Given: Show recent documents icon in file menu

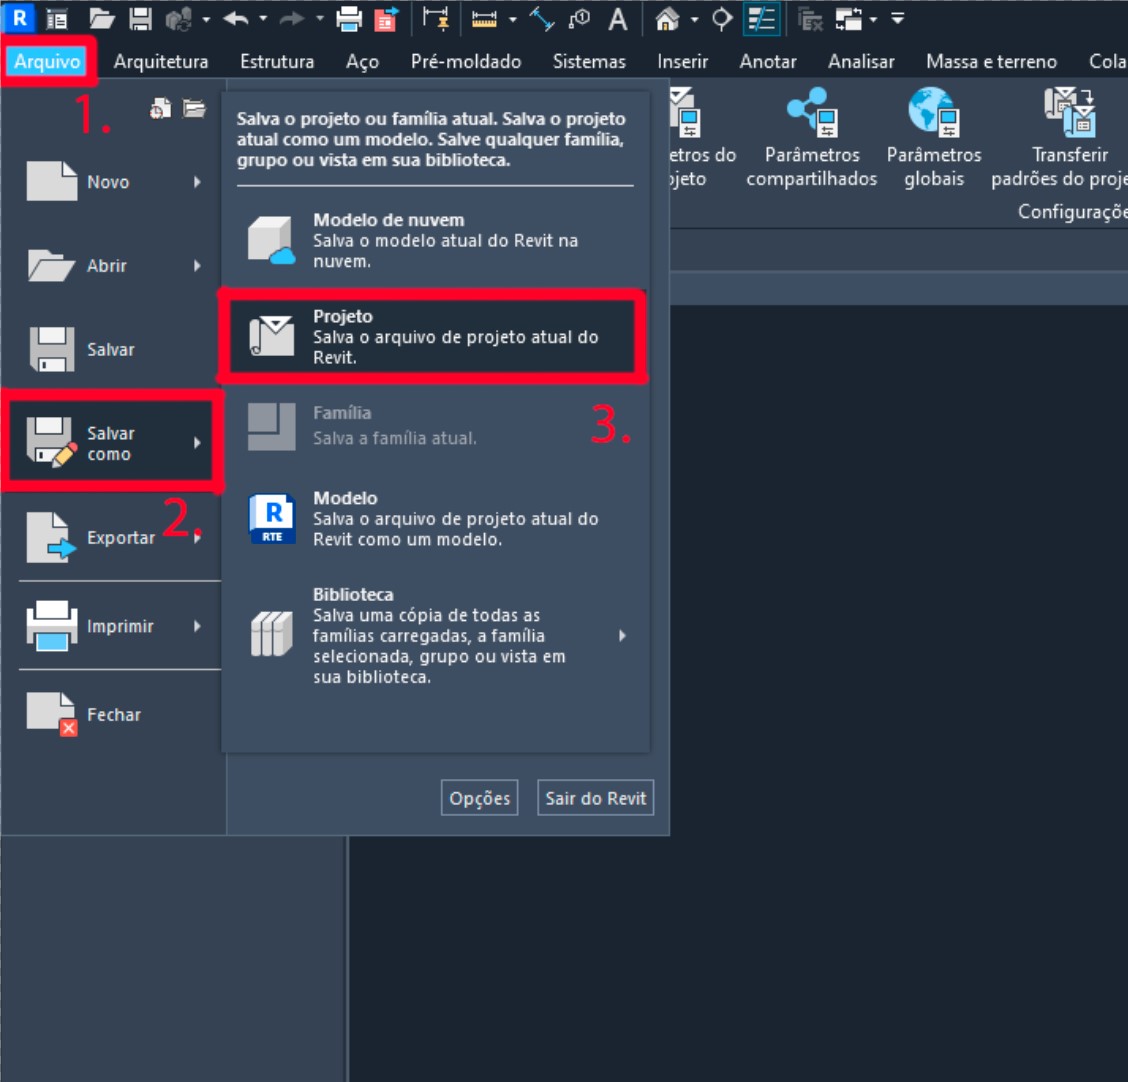Looking at the screenshot, I should (x=160, y=109).
